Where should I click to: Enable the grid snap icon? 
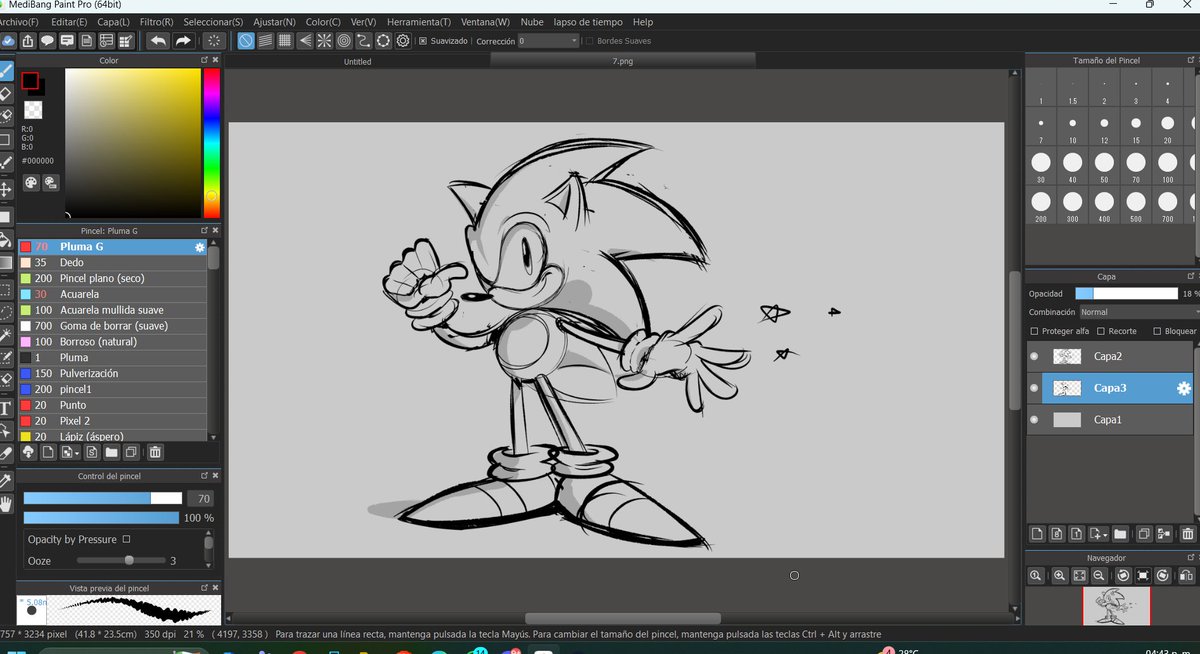285,41
